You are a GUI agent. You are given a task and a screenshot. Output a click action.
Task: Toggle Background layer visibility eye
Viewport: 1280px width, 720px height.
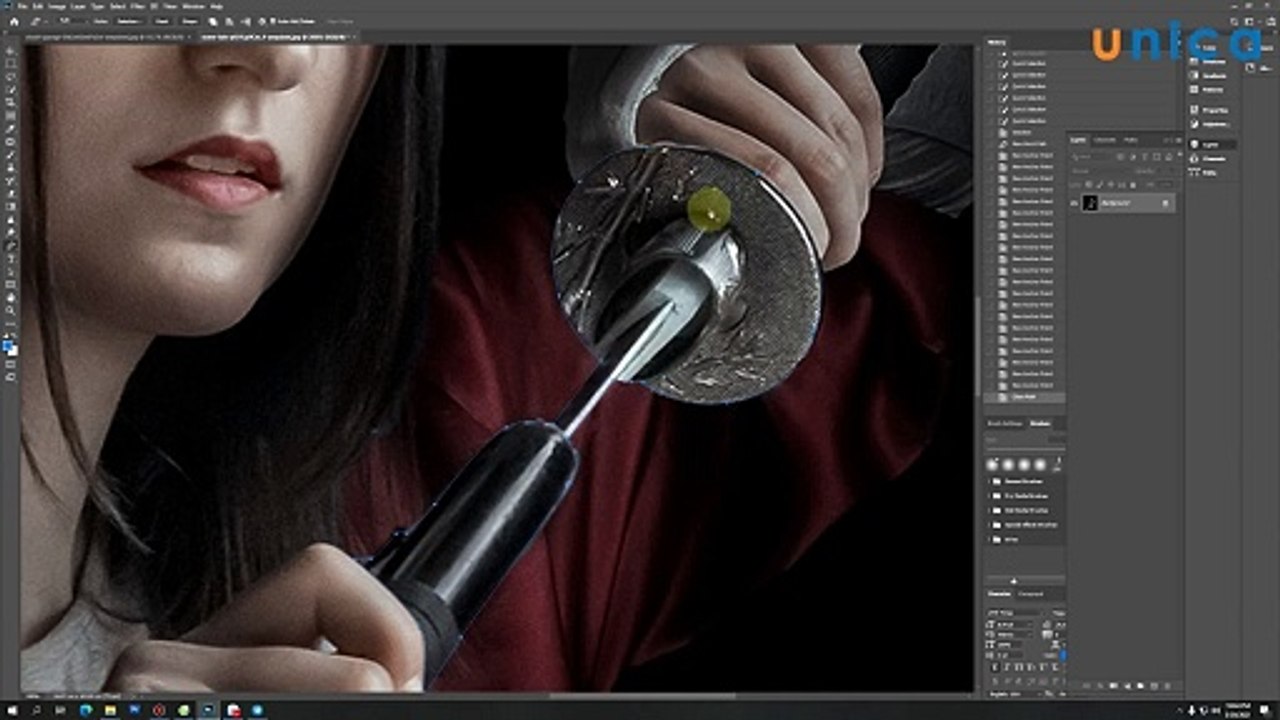[x=1074, y=203]
